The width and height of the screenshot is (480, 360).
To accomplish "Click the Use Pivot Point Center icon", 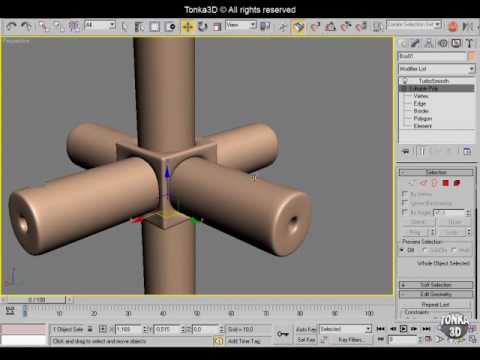I will pyautogui.click(x=265, y=26).
